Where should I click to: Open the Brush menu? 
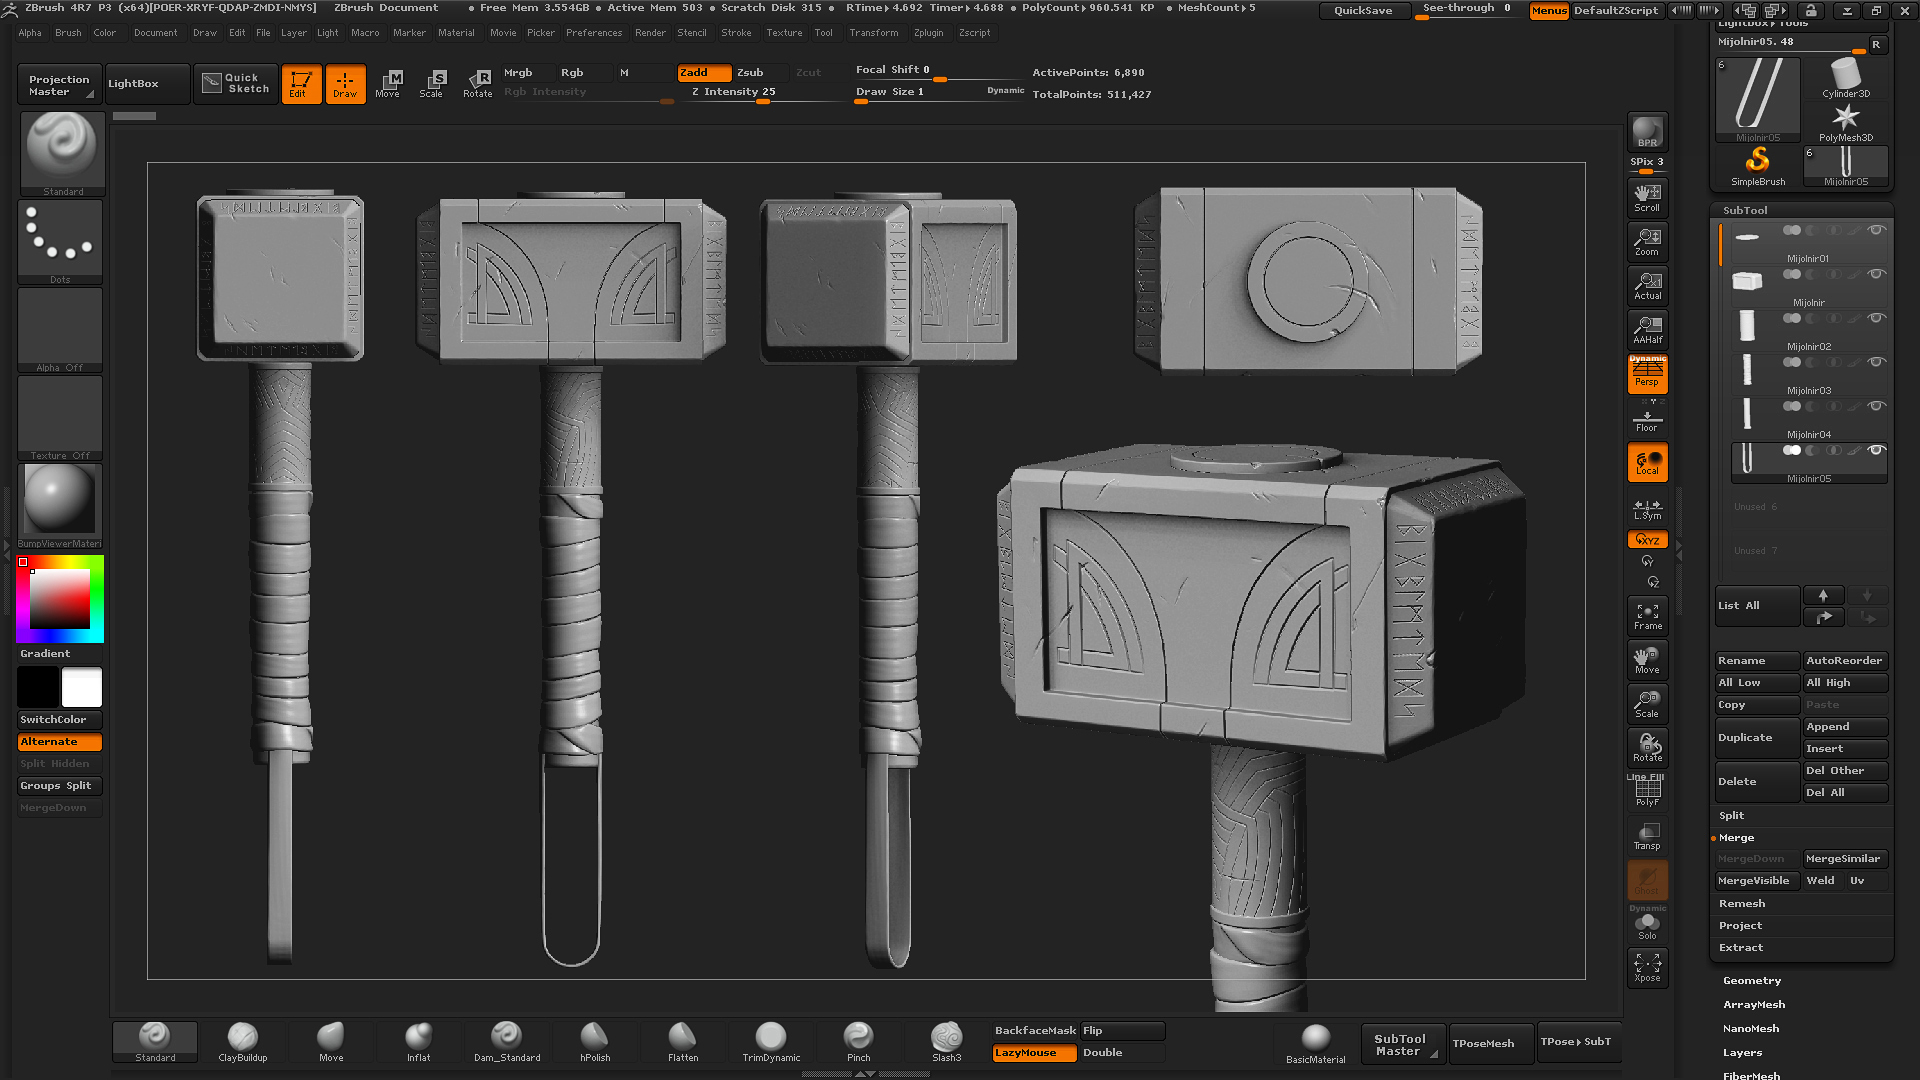[x=68, y=33]
